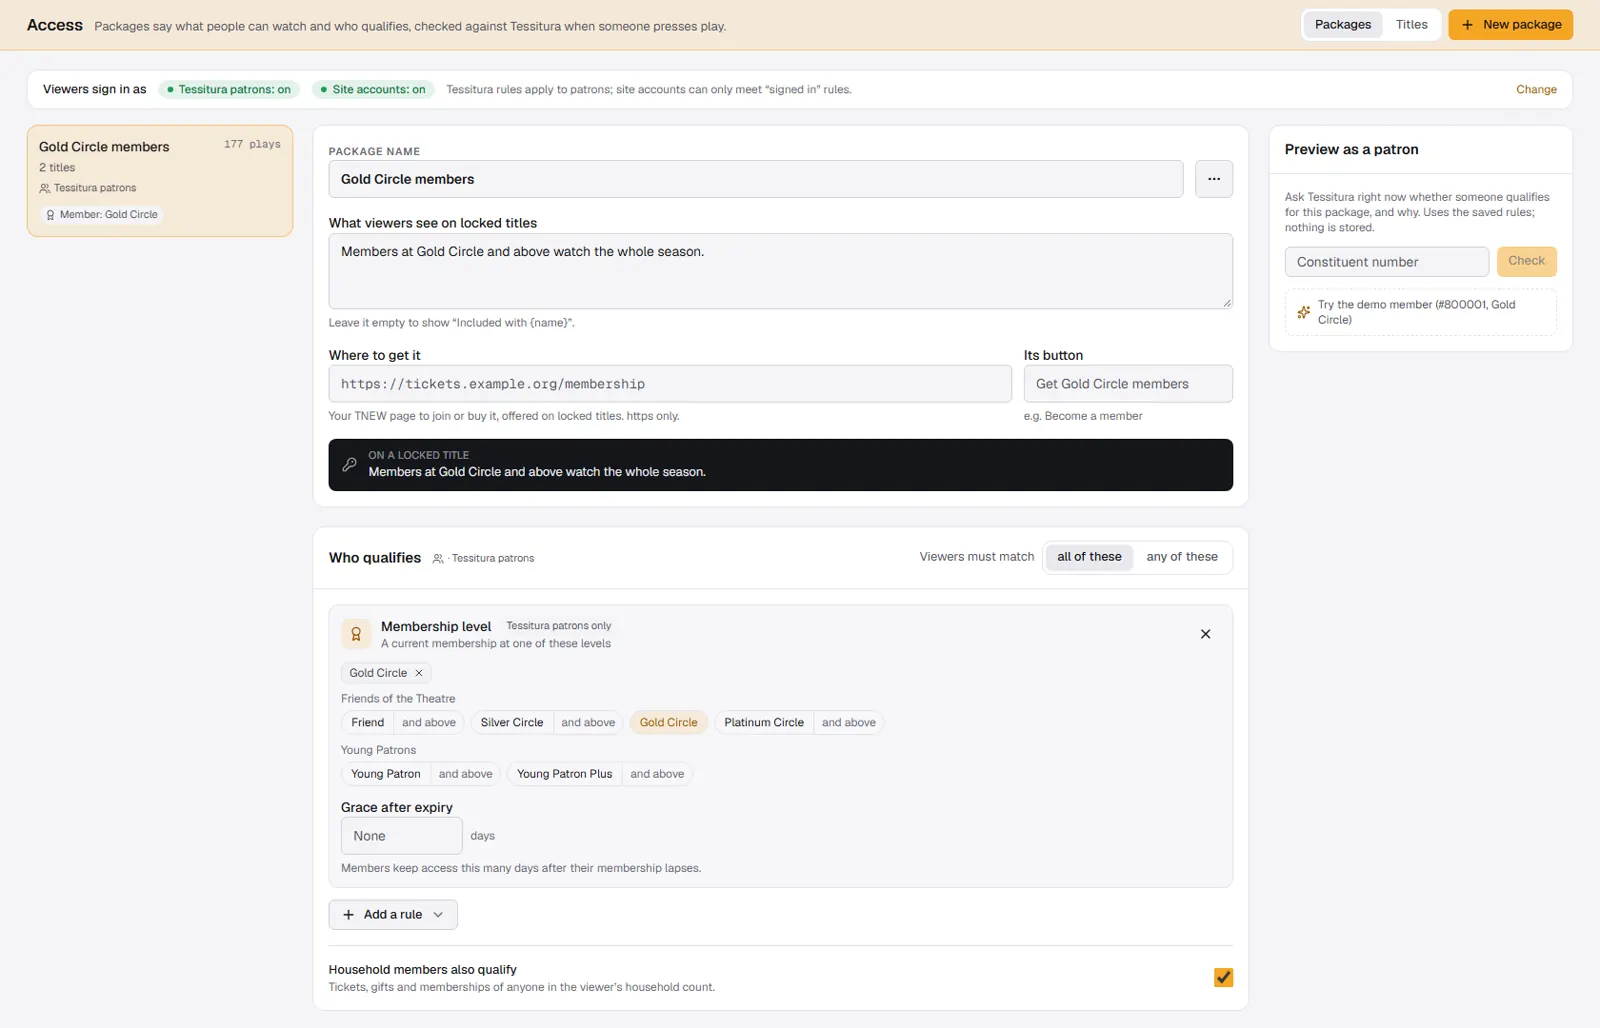Toggle 'and above' next to Platinum Circle
Screen dimensions: 1600x1028
pyautogui.click(x=849, y=723)
